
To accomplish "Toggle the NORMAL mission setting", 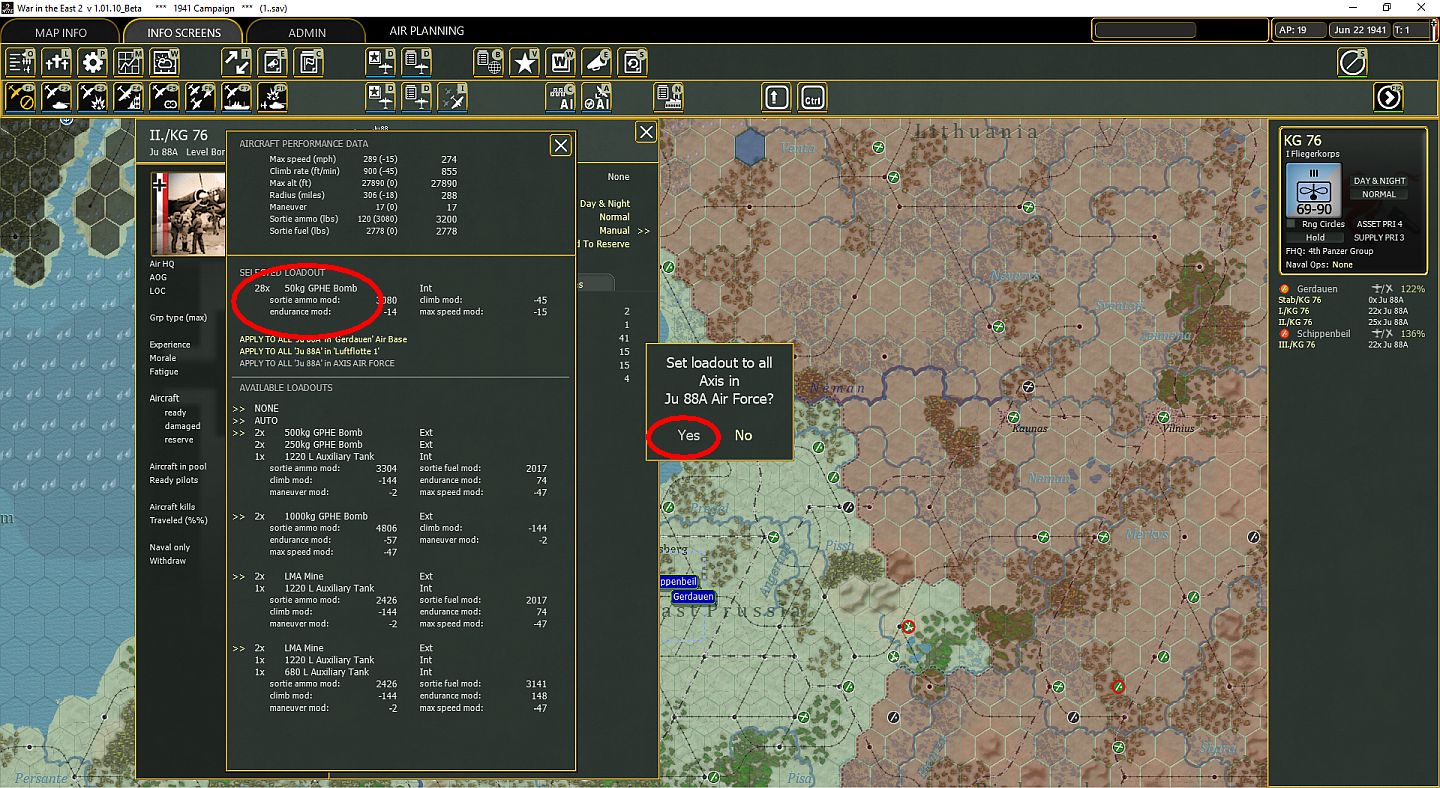I will [1379, 194].
